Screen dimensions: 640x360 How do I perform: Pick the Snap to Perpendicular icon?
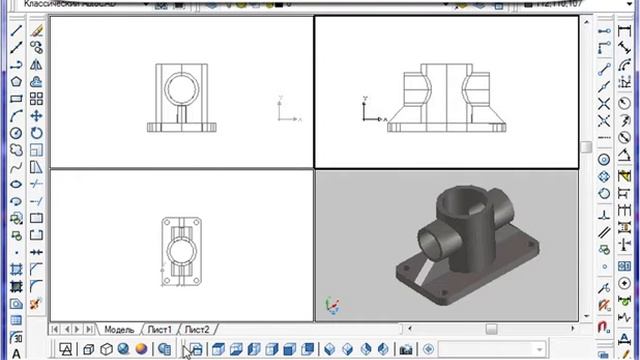click(604, 215)
